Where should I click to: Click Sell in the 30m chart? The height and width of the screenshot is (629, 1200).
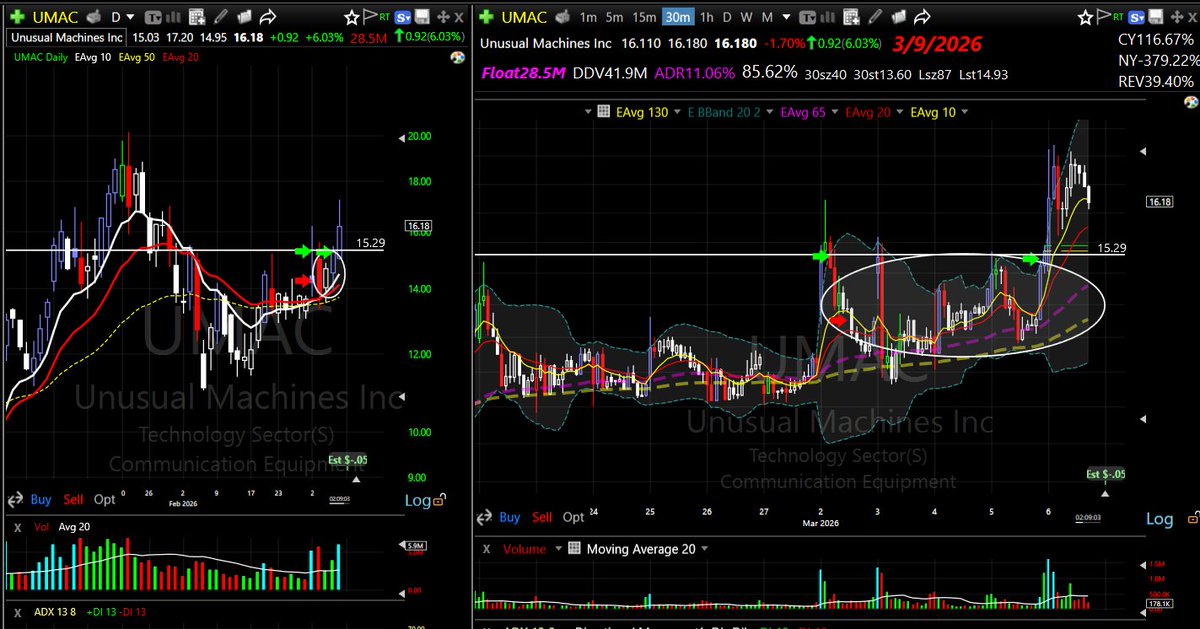click(x=542, y=517)
